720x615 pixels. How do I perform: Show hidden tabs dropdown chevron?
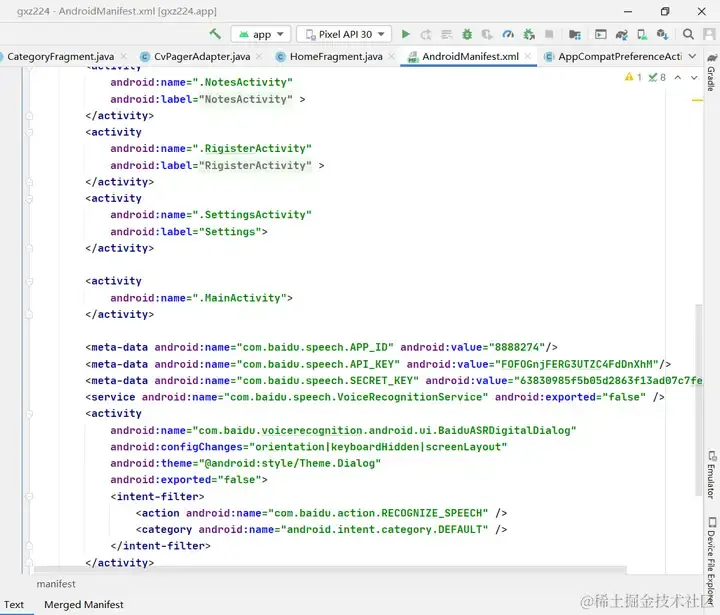click(692, 56)
